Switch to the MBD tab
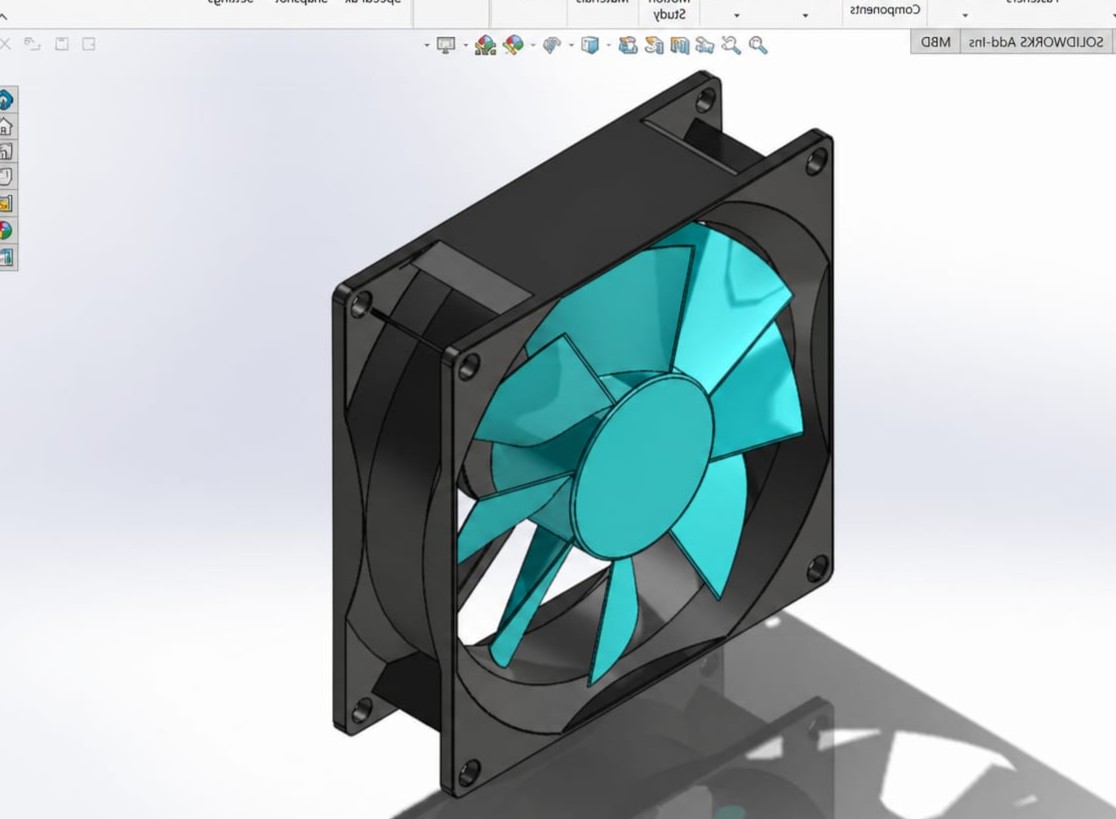 coord(935,42)
